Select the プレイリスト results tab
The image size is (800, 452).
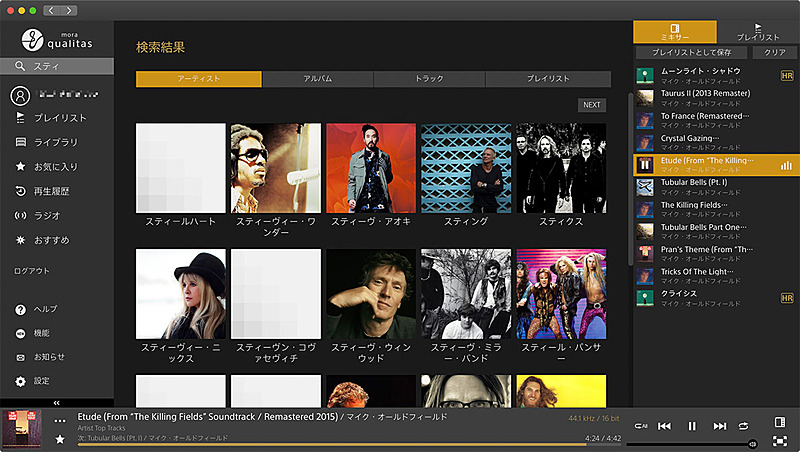point(548,79)
